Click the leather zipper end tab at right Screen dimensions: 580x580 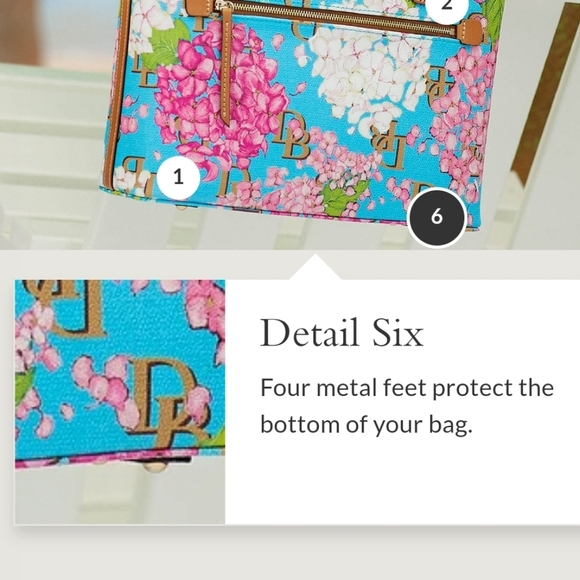point(470,31)
